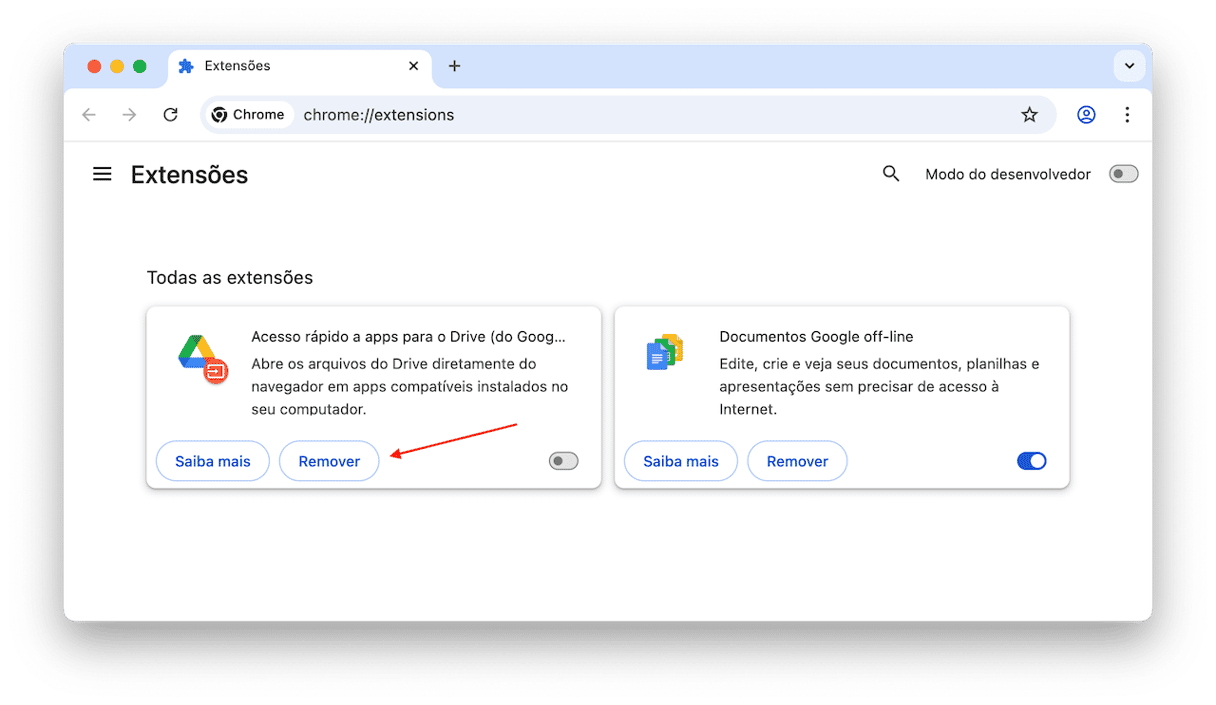
Task: Click the chrome://extensions address bar
Action: pyautogui.click(x=600, y=115)
